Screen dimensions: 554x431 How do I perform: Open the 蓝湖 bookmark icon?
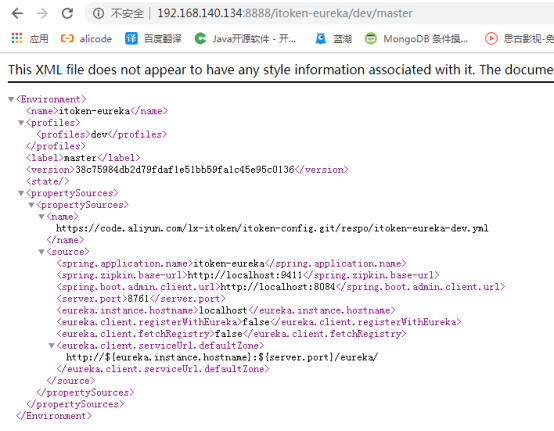320,38
